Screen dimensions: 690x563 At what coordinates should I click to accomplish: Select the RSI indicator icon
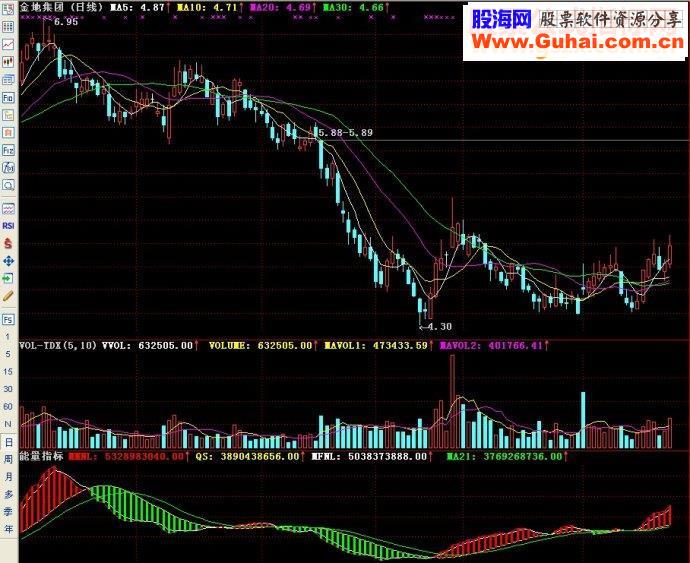tap(8, 226)
